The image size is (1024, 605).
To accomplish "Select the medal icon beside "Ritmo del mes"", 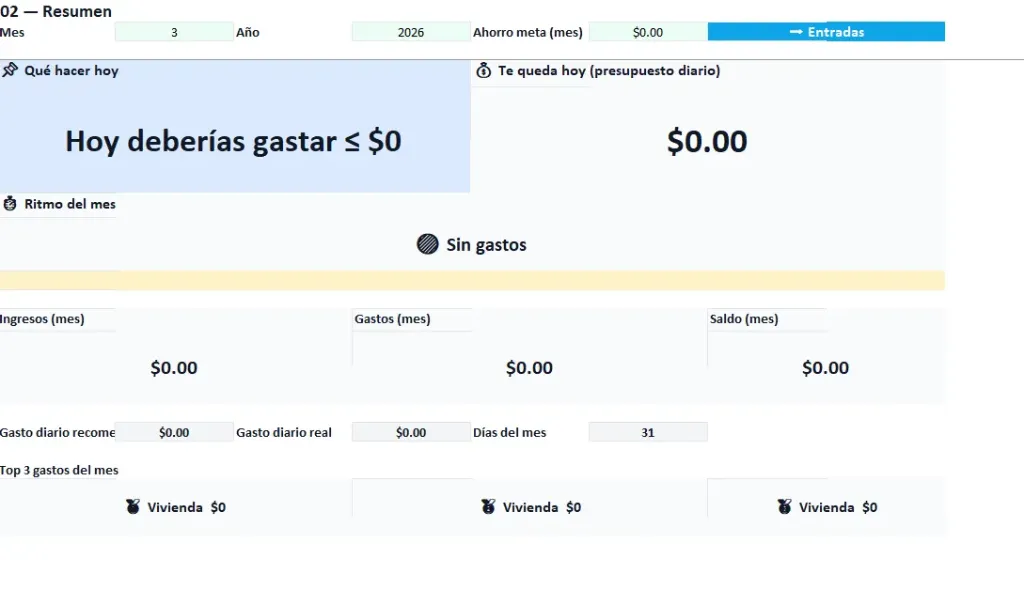I will pos(8,203).
